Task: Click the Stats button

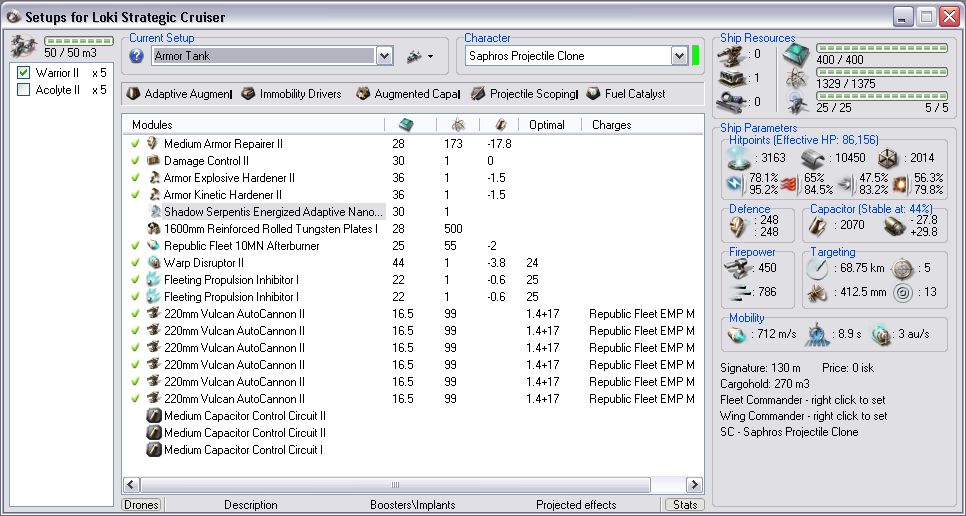Action: 684,505
